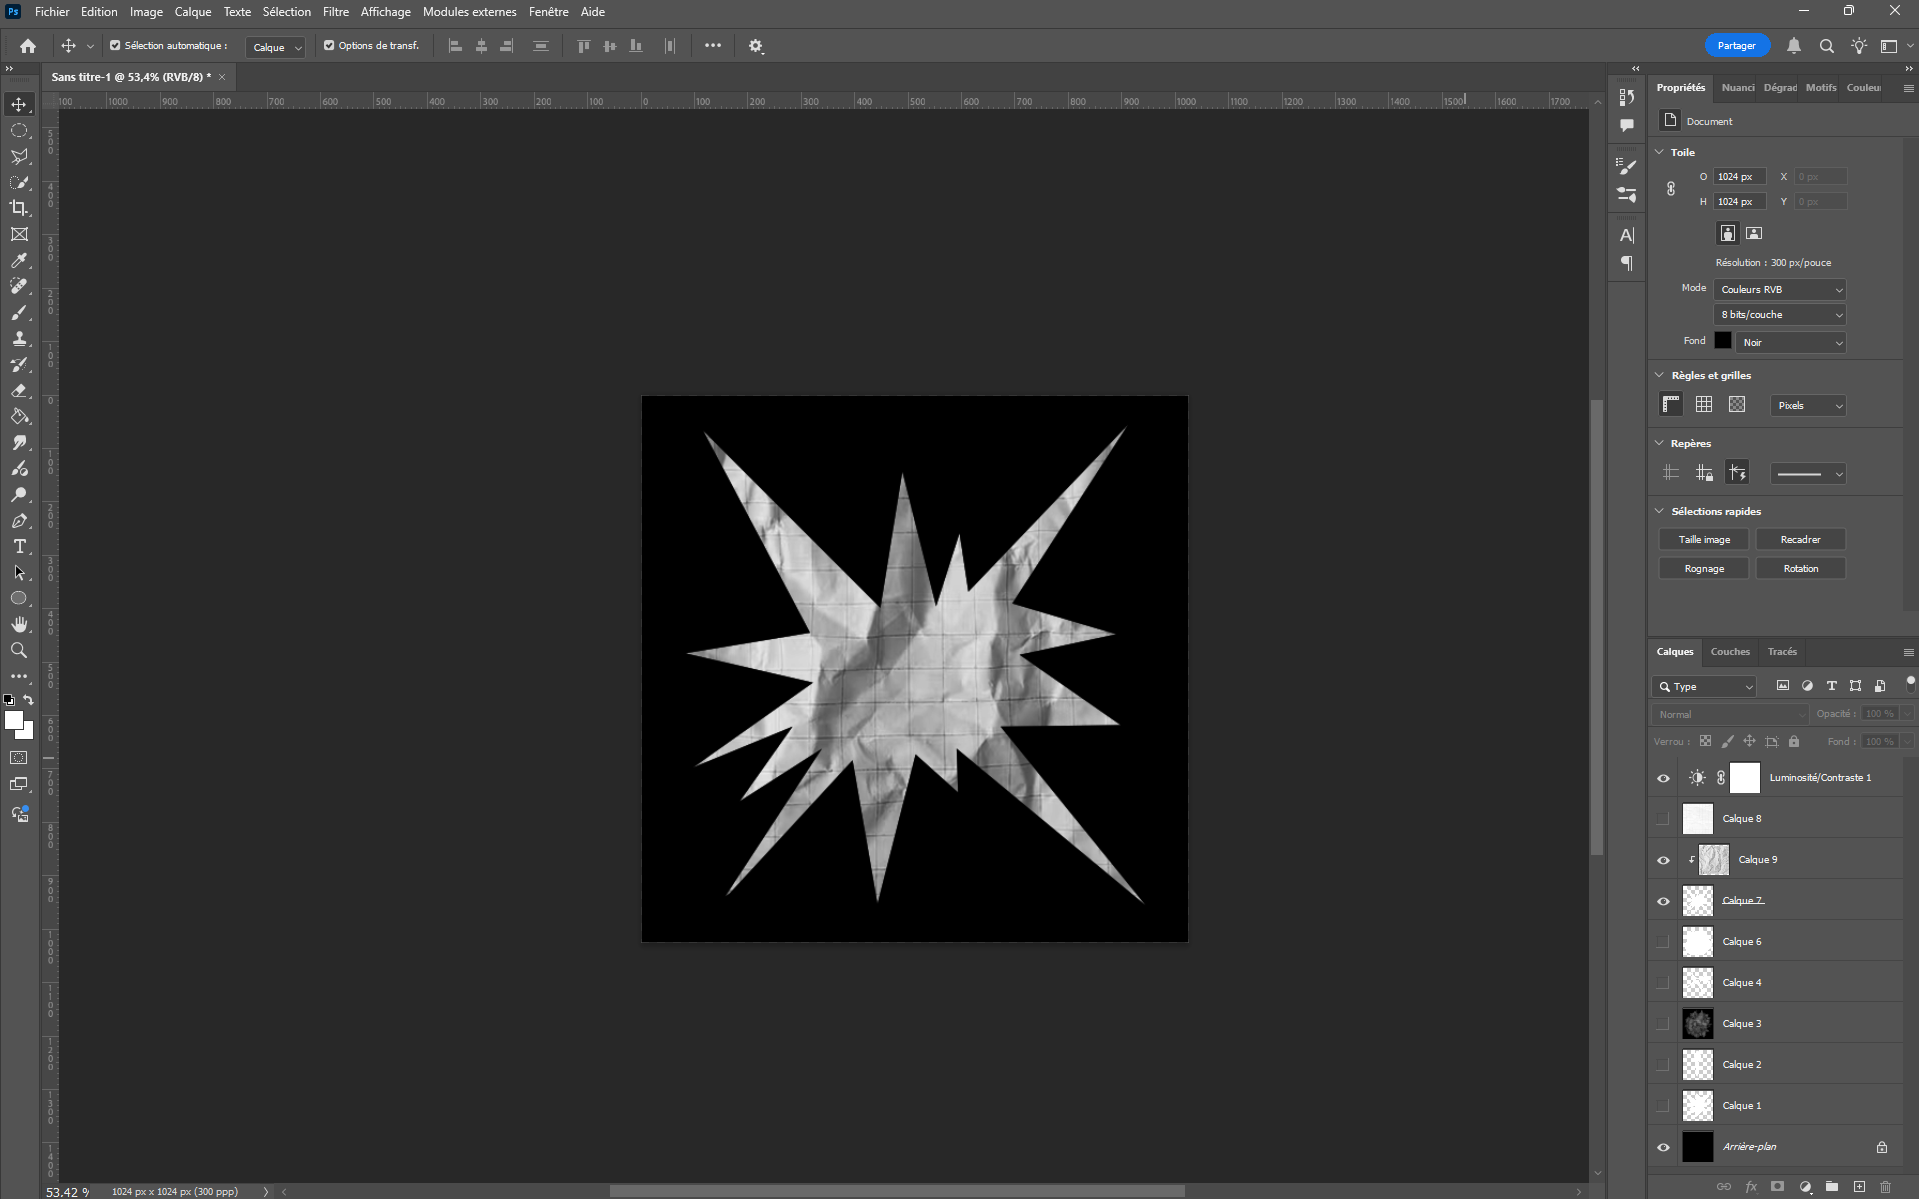Hide the Luminosité/Contraste 1 layer
The width and height of the screenshot is (1919, 1199).
[x=1663, y=778]
